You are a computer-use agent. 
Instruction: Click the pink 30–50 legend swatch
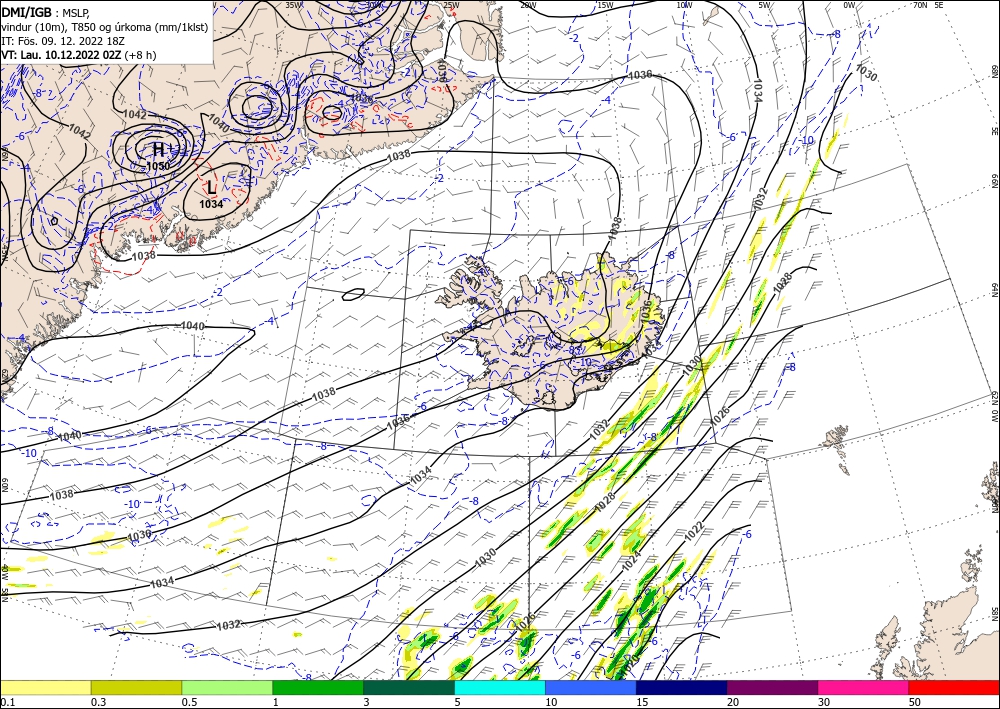click(863, 687)
